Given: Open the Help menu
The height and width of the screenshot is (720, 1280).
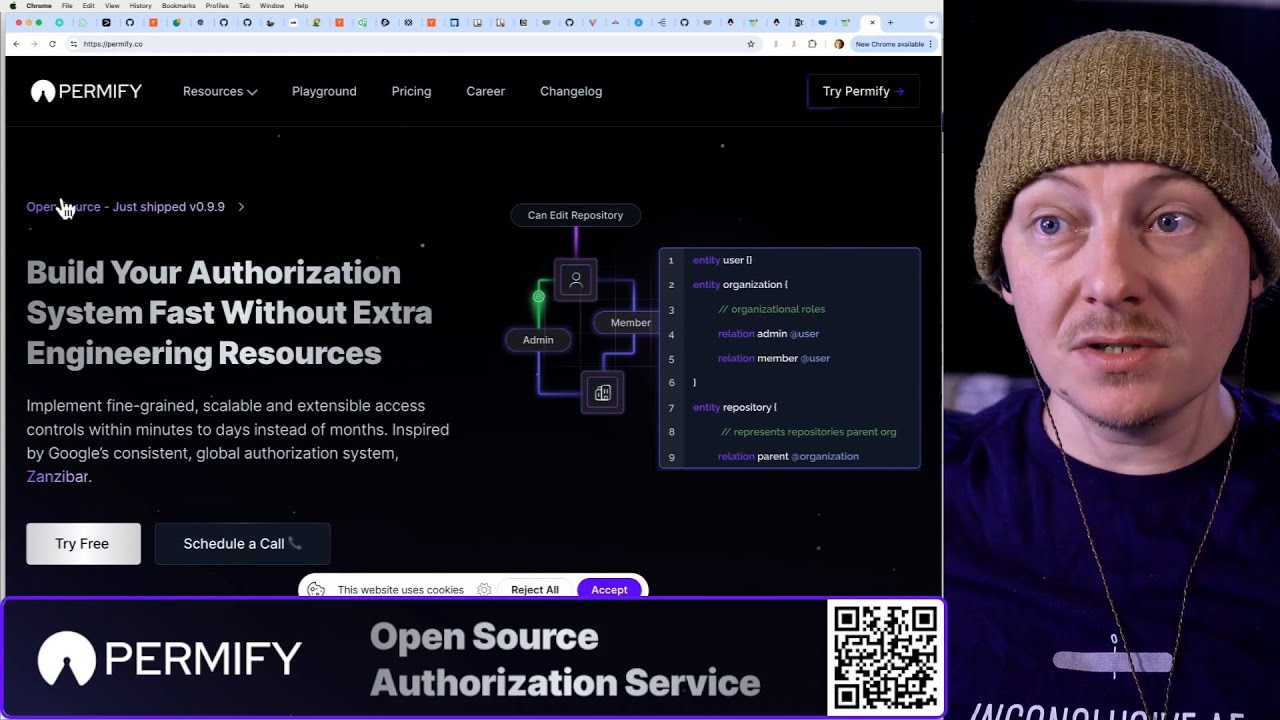Looking at the screenshot, I should click(301, 6).
